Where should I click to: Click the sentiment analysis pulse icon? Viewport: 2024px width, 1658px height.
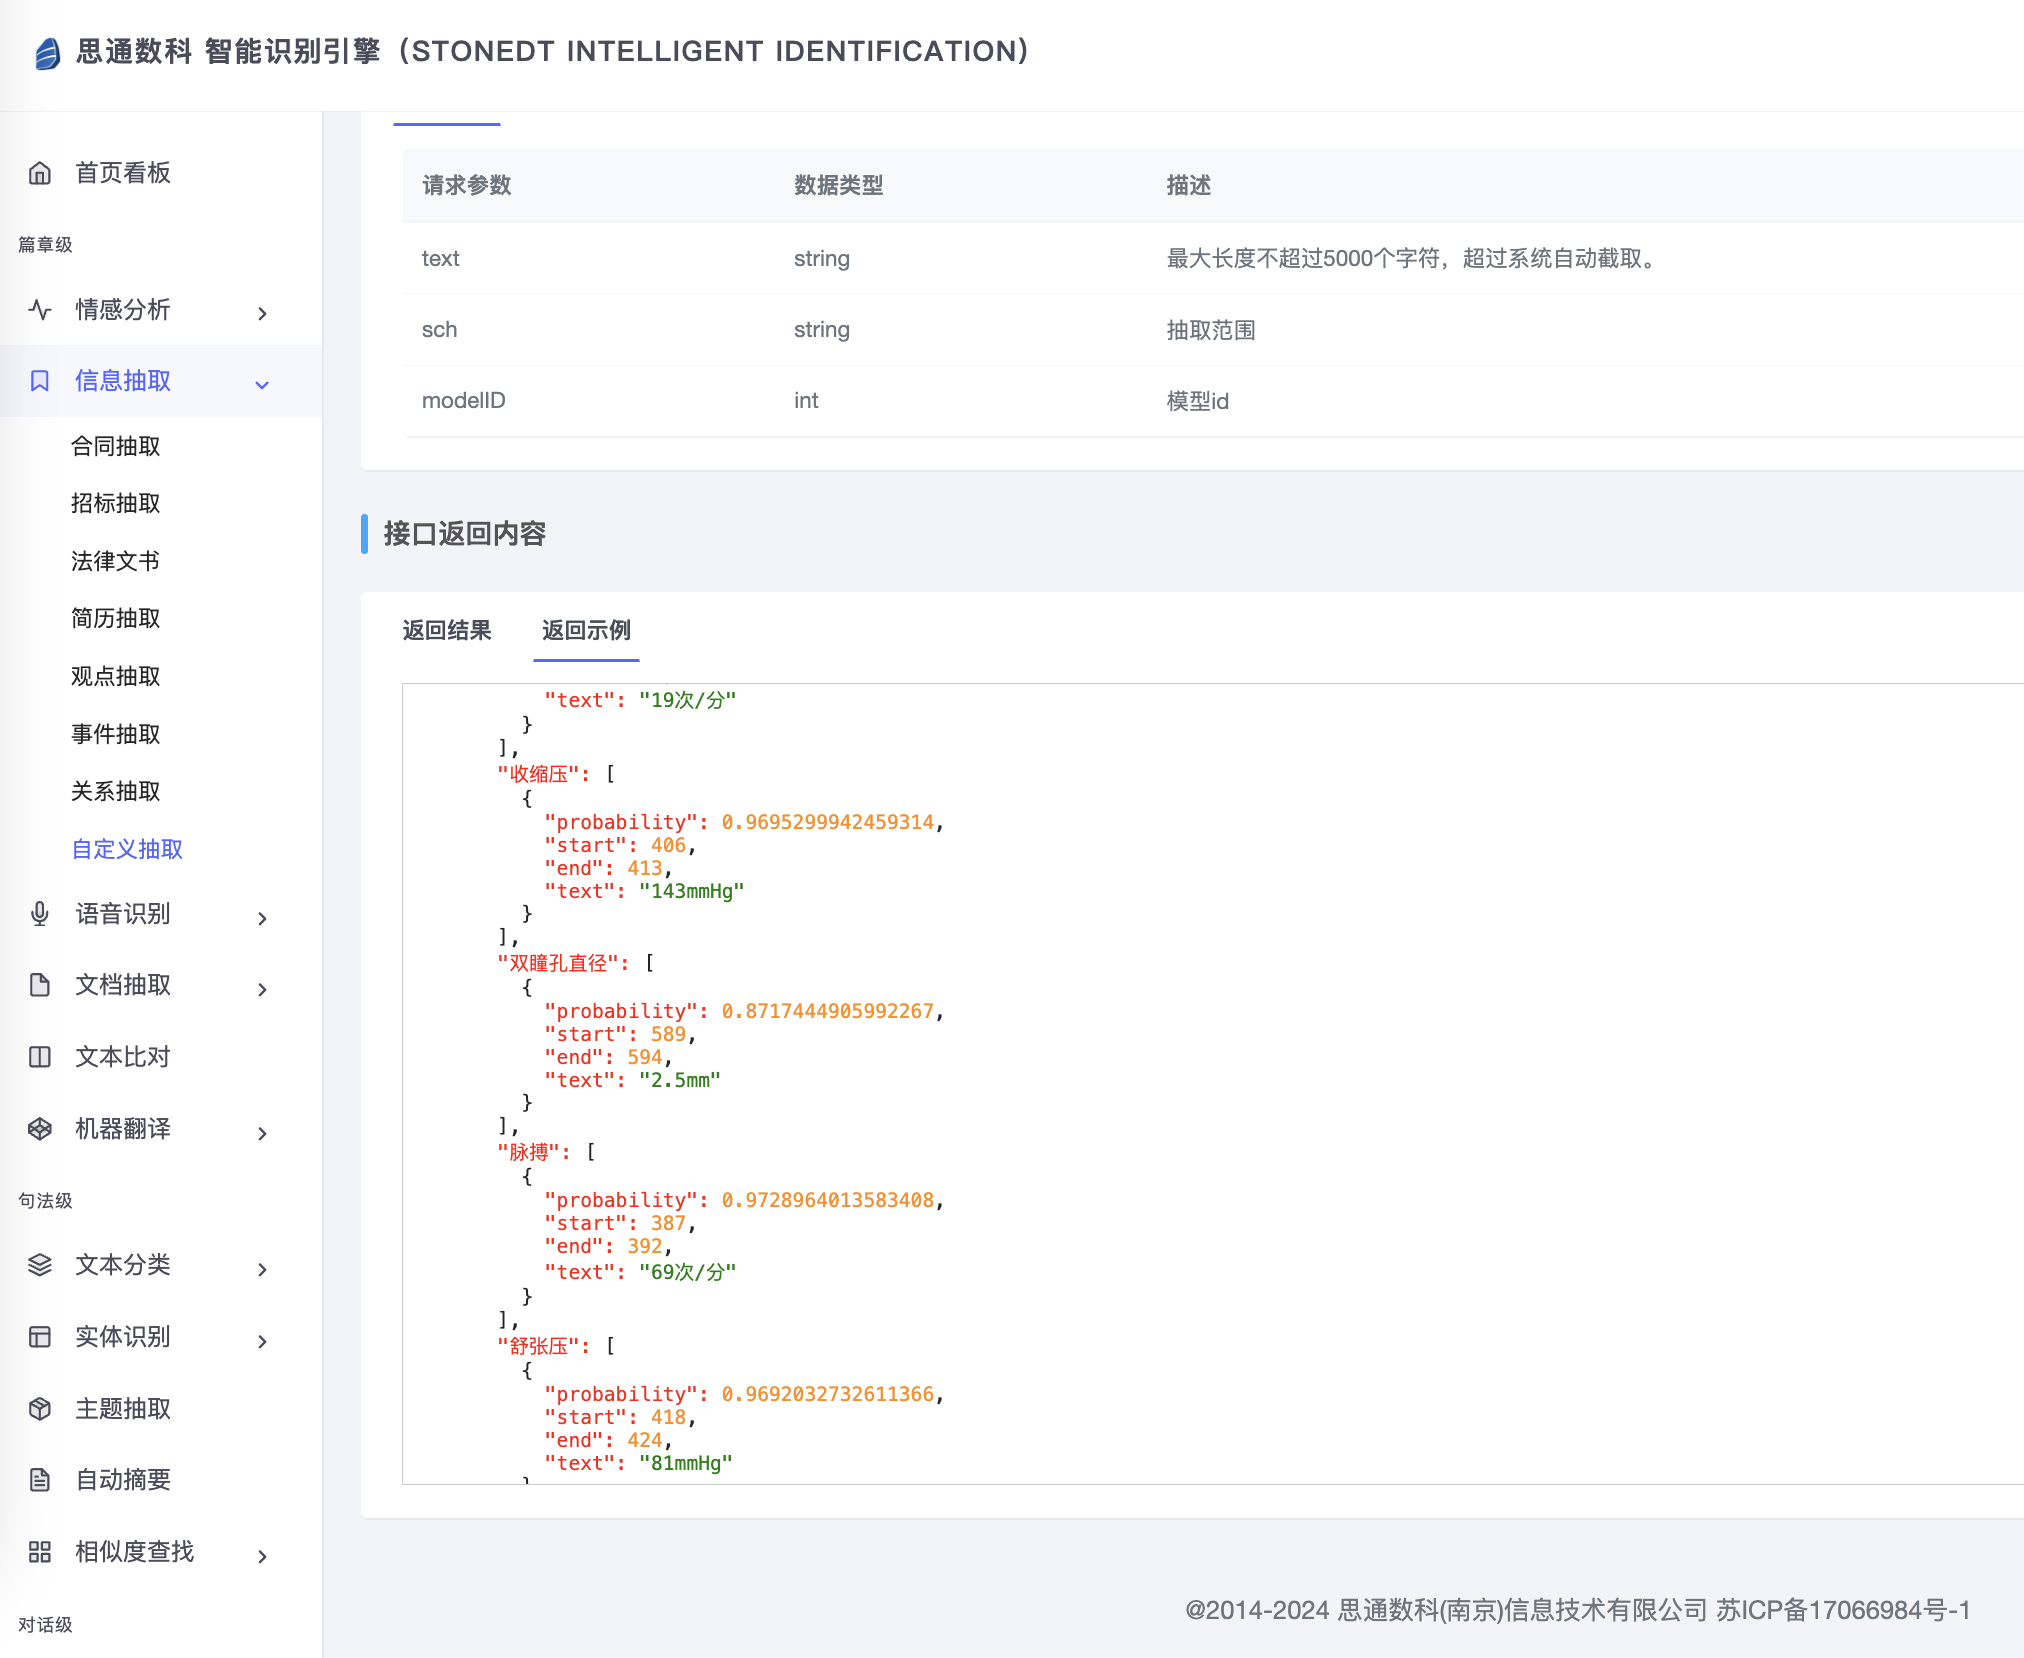click(40, 310)
